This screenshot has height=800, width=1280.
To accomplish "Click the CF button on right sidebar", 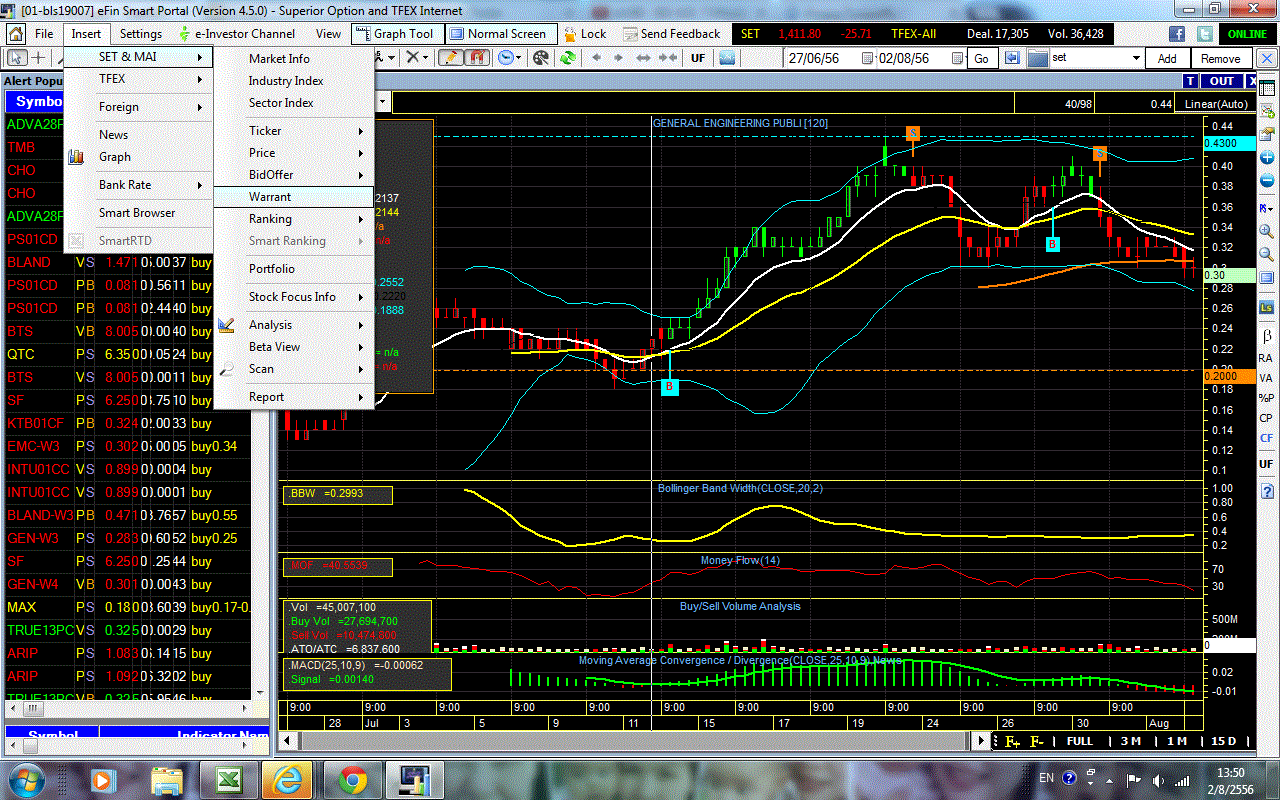I will pyautogui.click(x=1266, y=438).
